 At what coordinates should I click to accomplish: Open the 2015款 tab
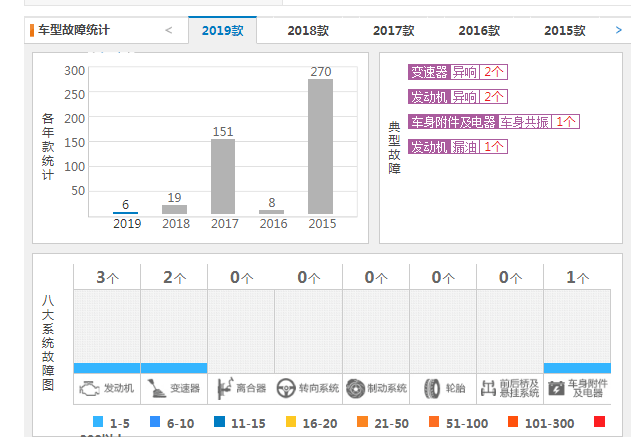565,31
